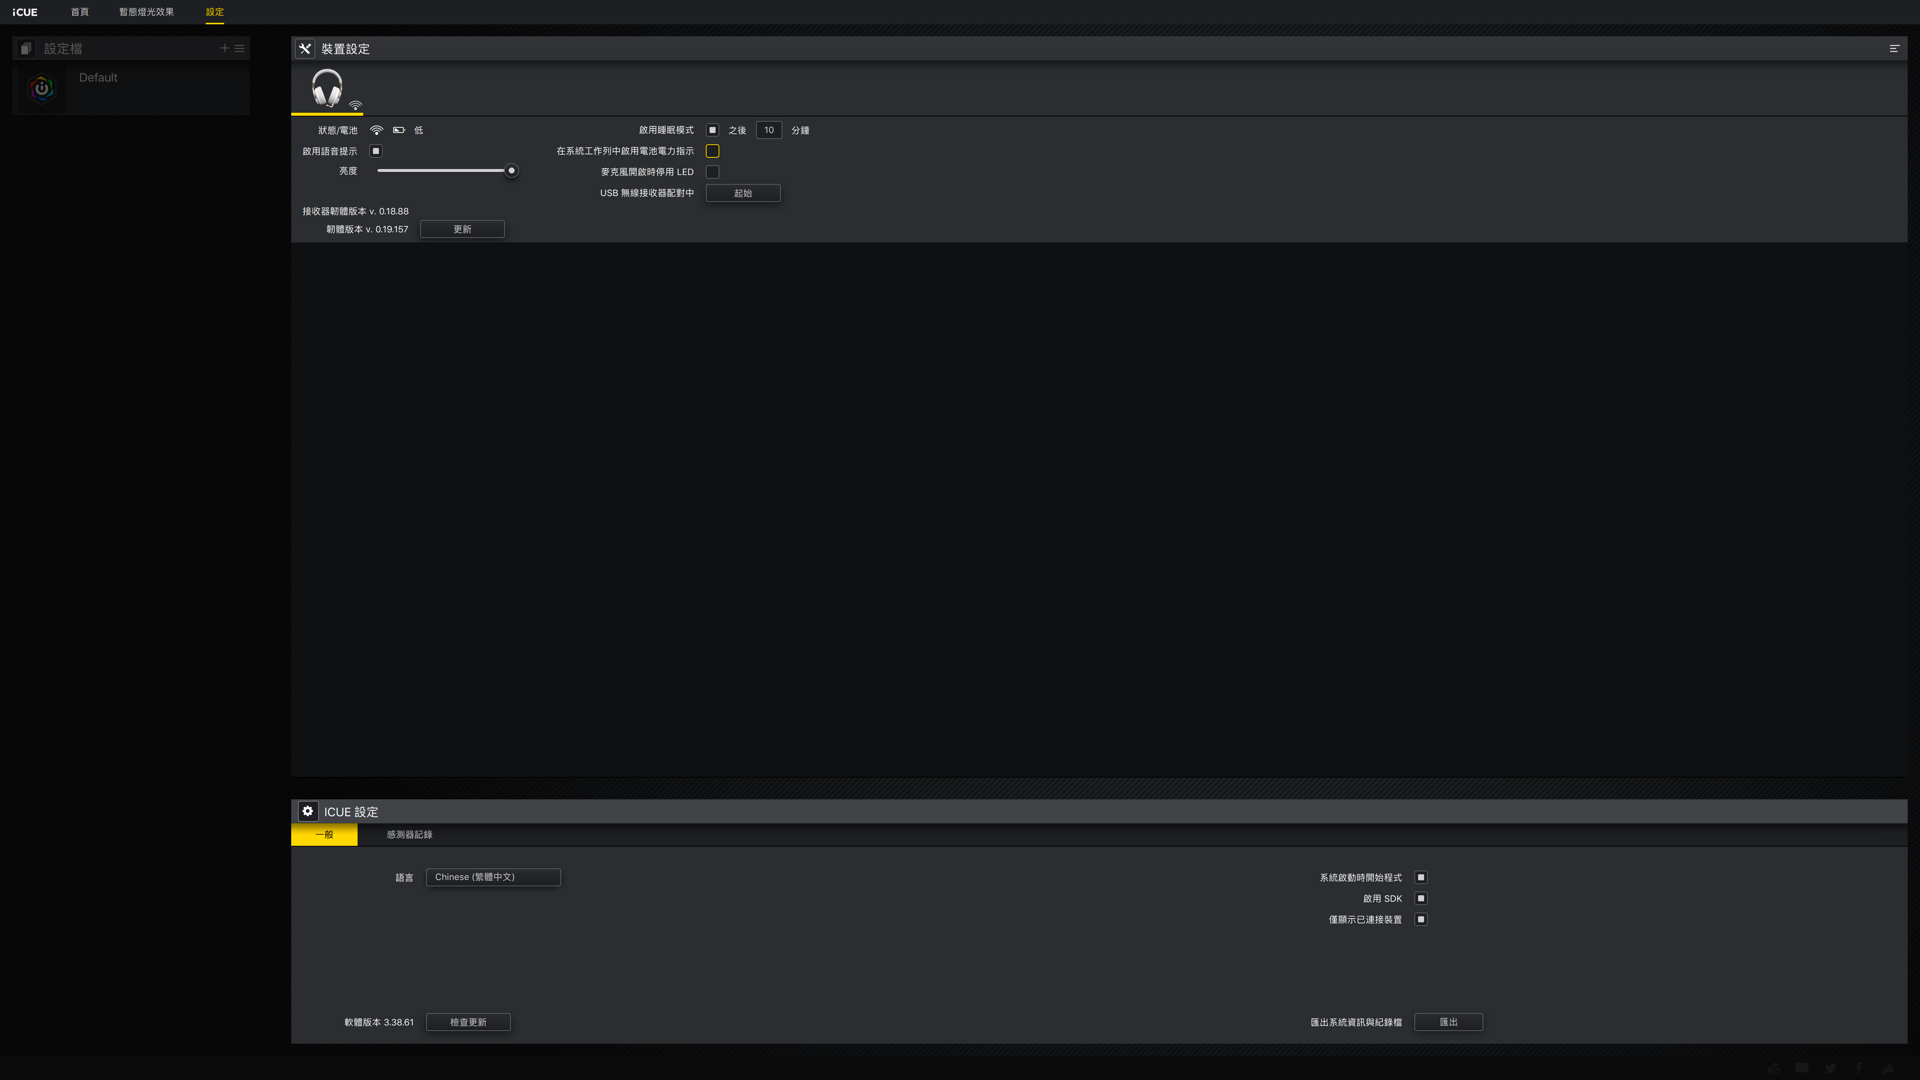Image resolution: width=1920 pixels, height=1080 pixels.
Task: Click the 裝置設定 panel title
Action: 346,49
